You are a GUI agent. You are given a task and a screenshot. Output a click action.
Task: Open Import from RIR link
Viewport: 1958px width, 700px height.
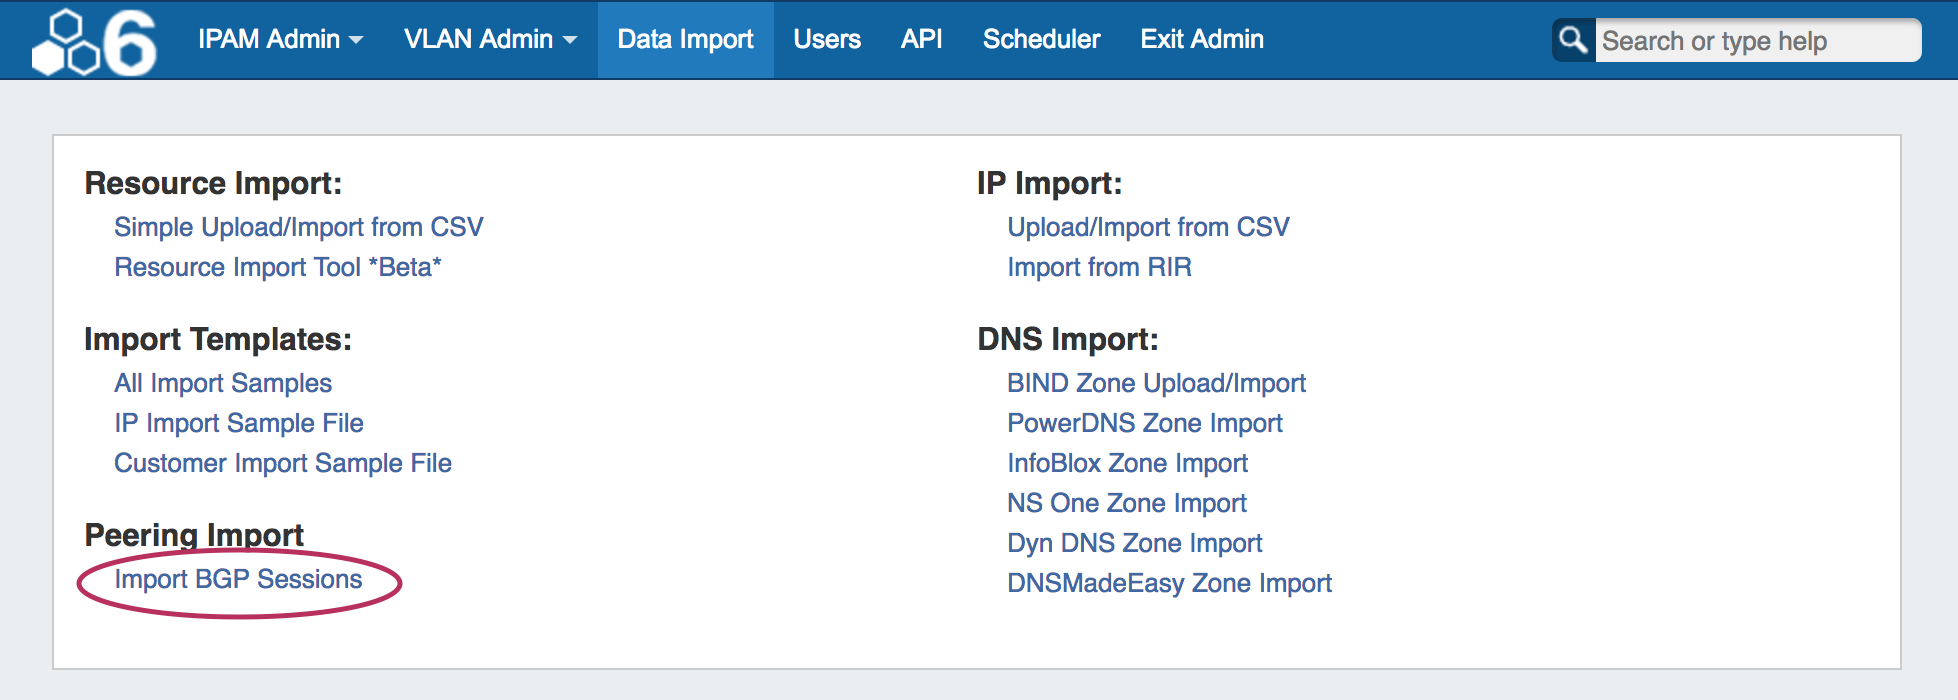pyautogui.click(x=1099, y=267)
